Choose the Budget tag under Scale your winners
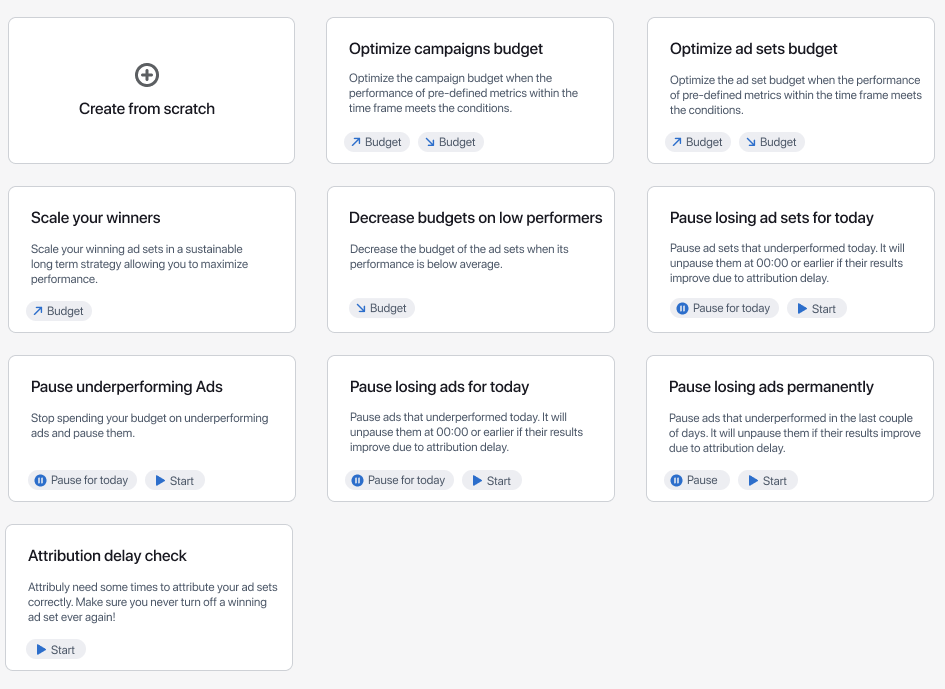This screenshot has height=689, width=945. [58, 311]
